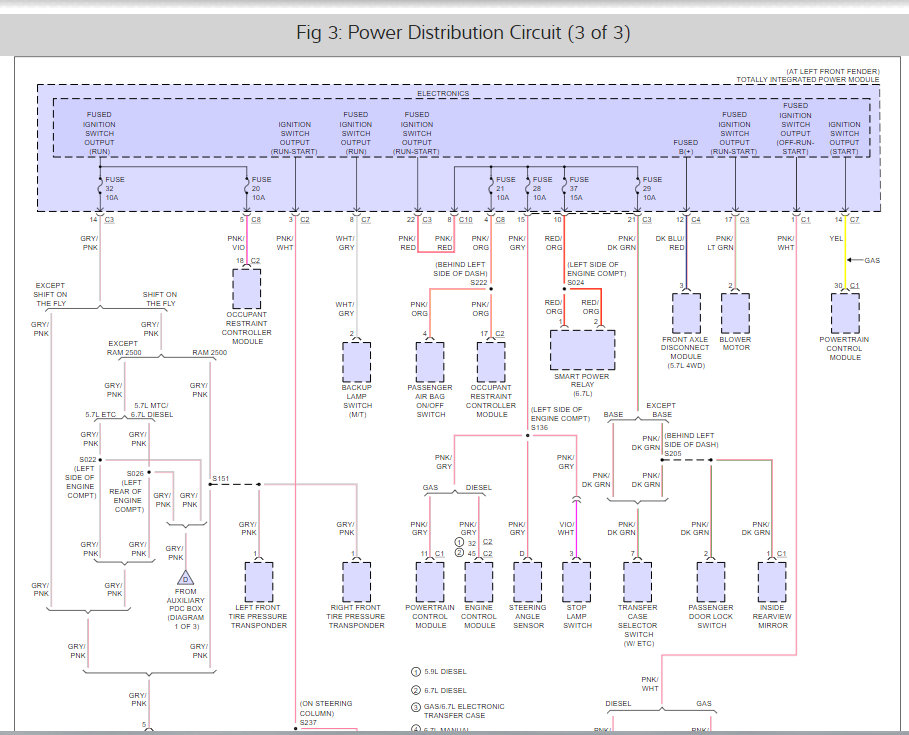
Task: Select the '(OFF-RUN-START)' fused output header
Action: (x=795, y=129)
